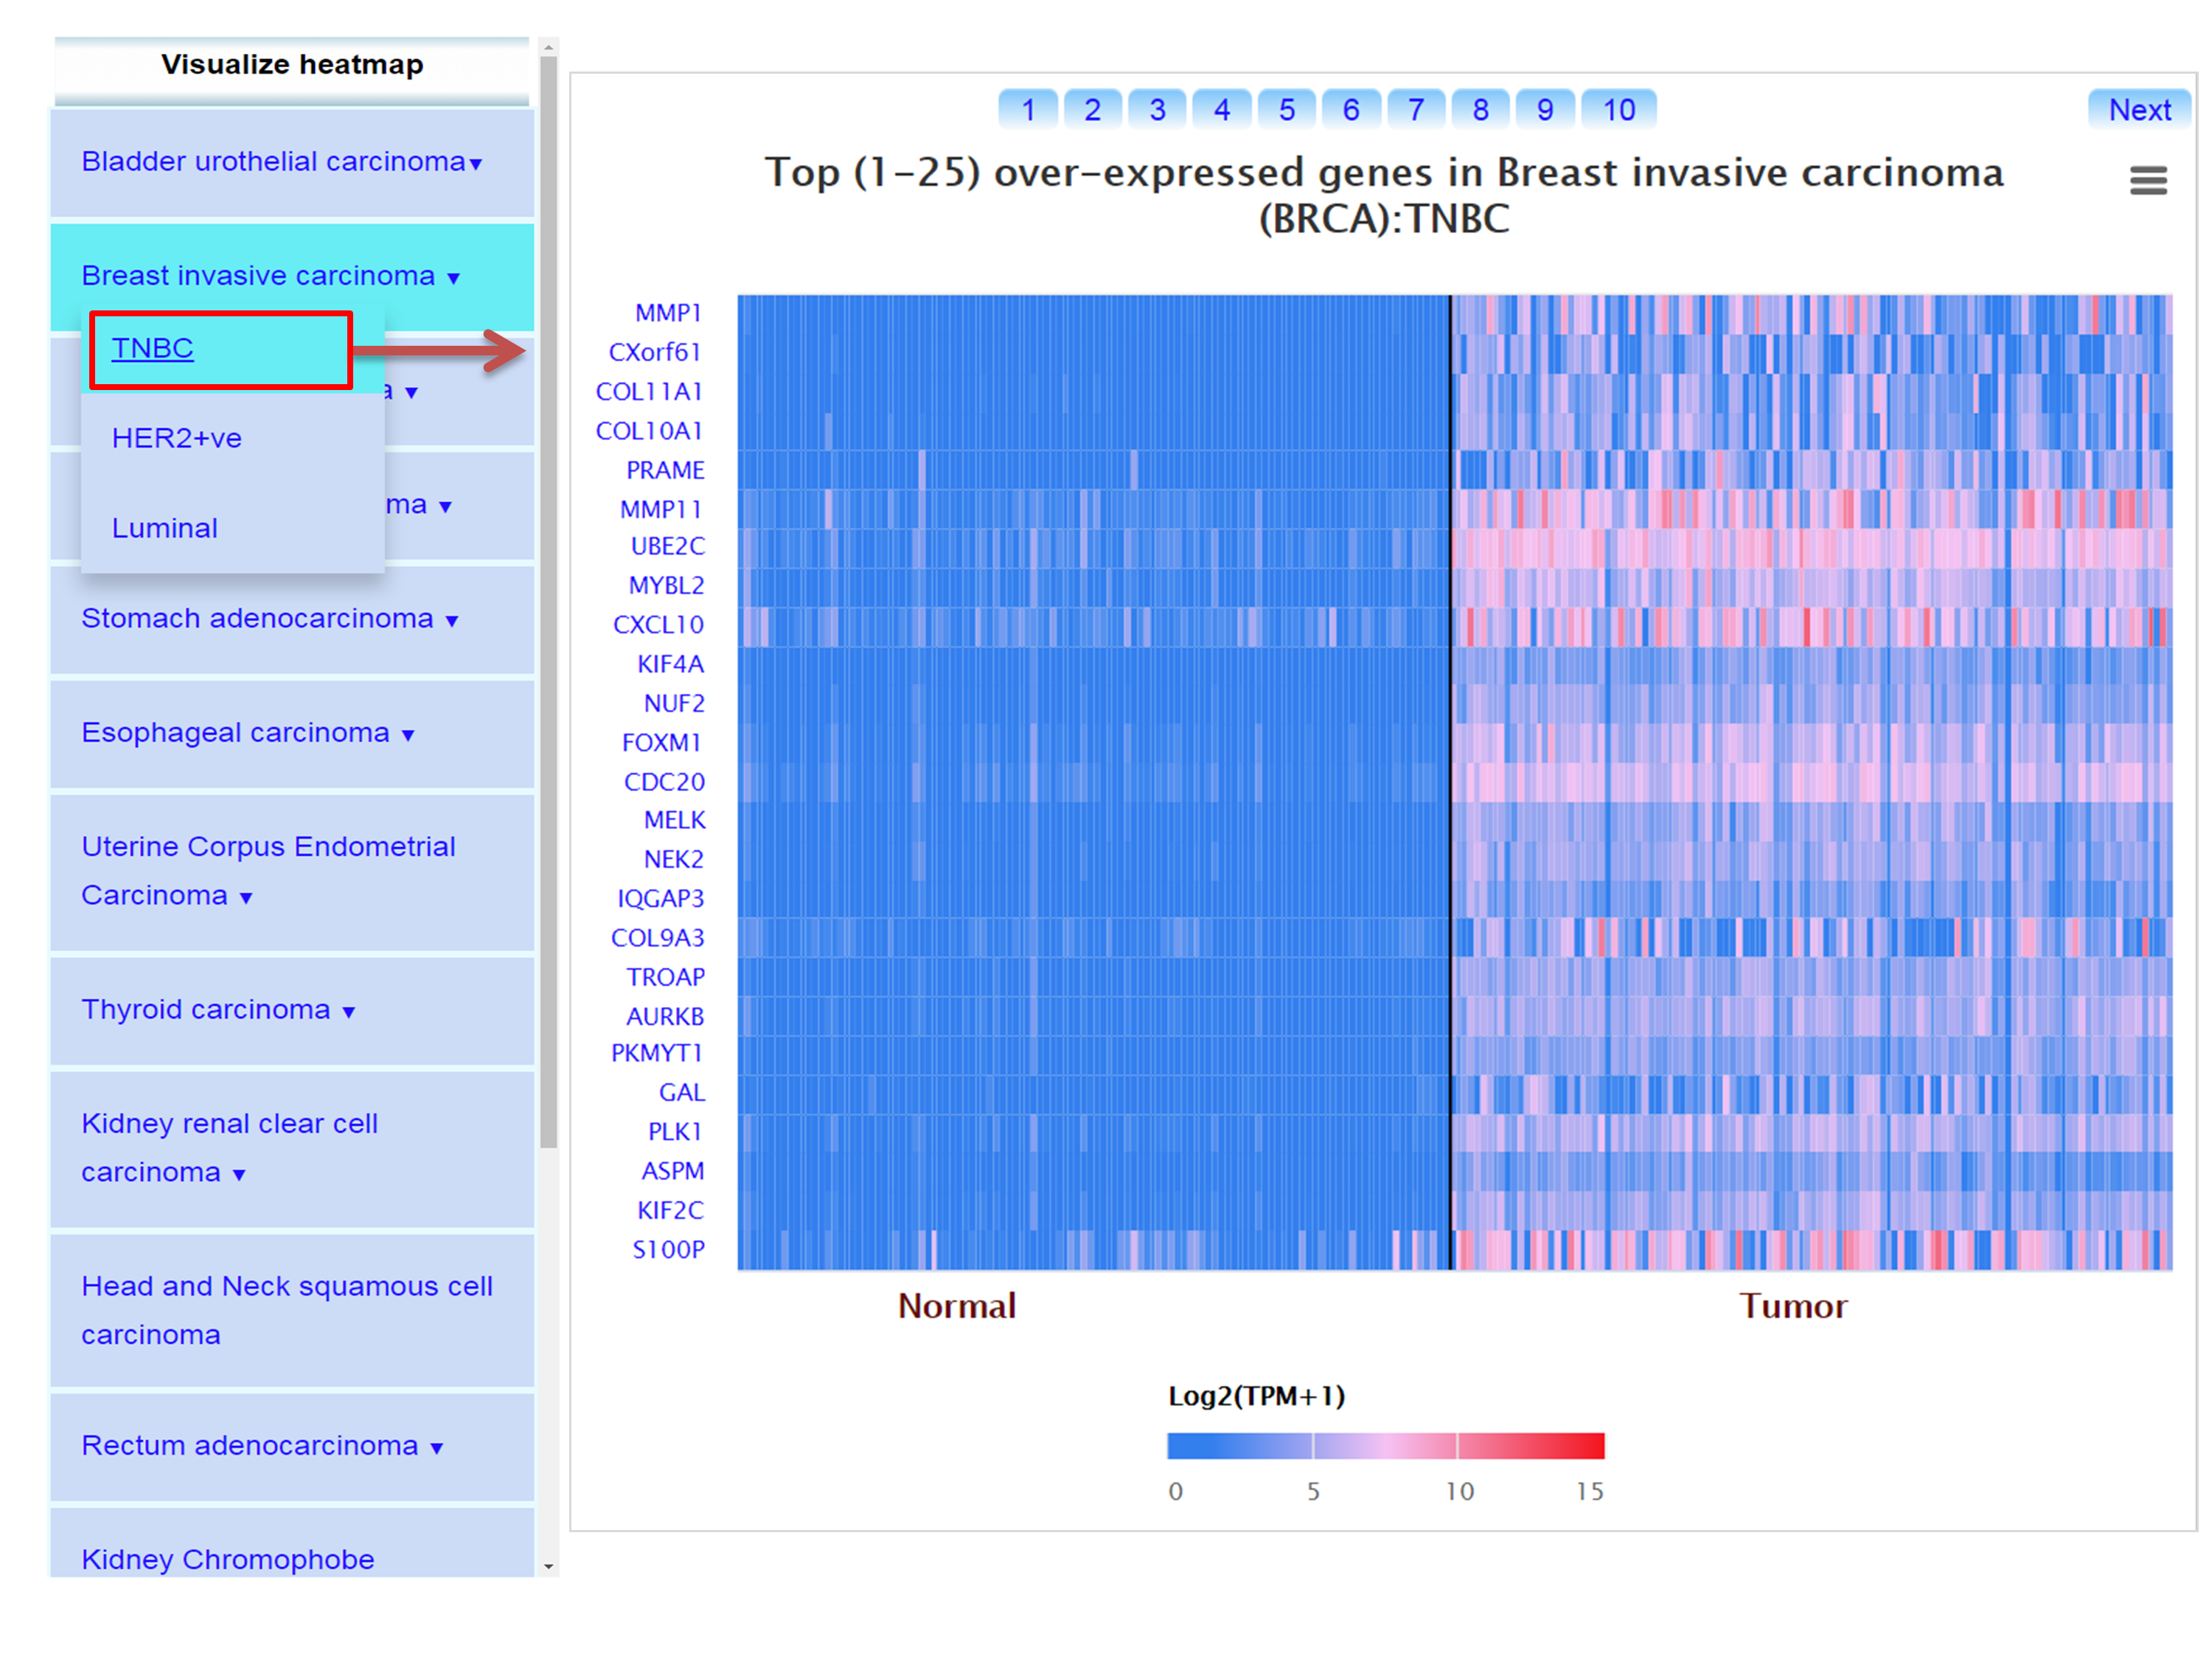Click red segment of Log2(TPM+1) legend
2212x1659 pixels.
coord(1530,1446)
